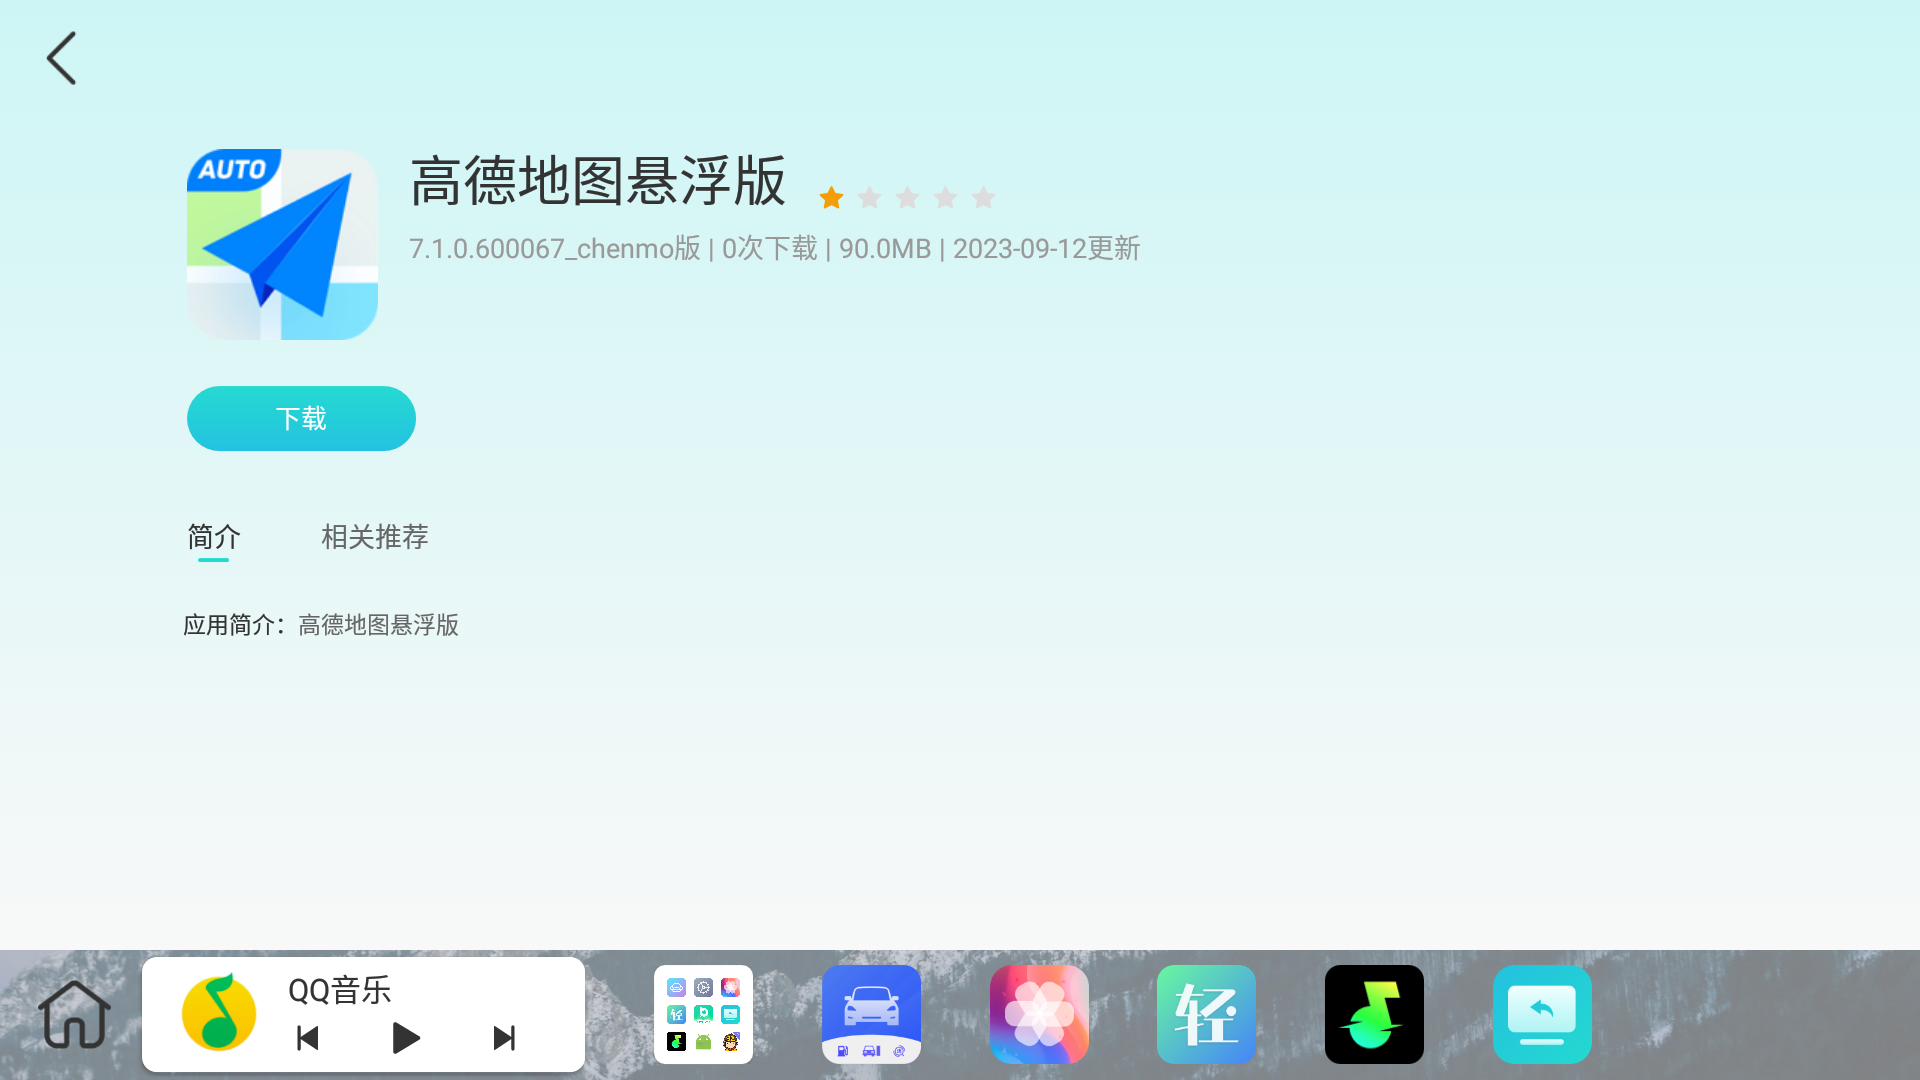Click the 0次下载 download count text
The height and width of the screenshot is (1080, 1920).
(770, 248)
